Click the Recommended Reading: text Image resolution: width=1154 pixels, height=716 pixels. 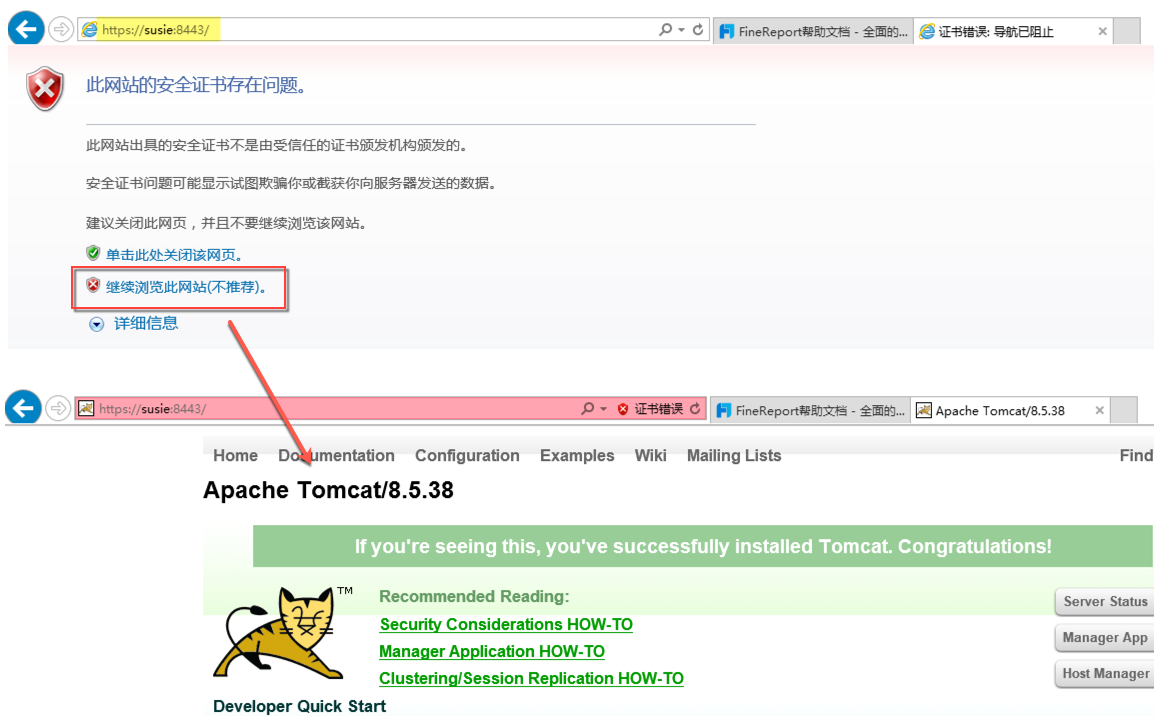pos(474,596)
